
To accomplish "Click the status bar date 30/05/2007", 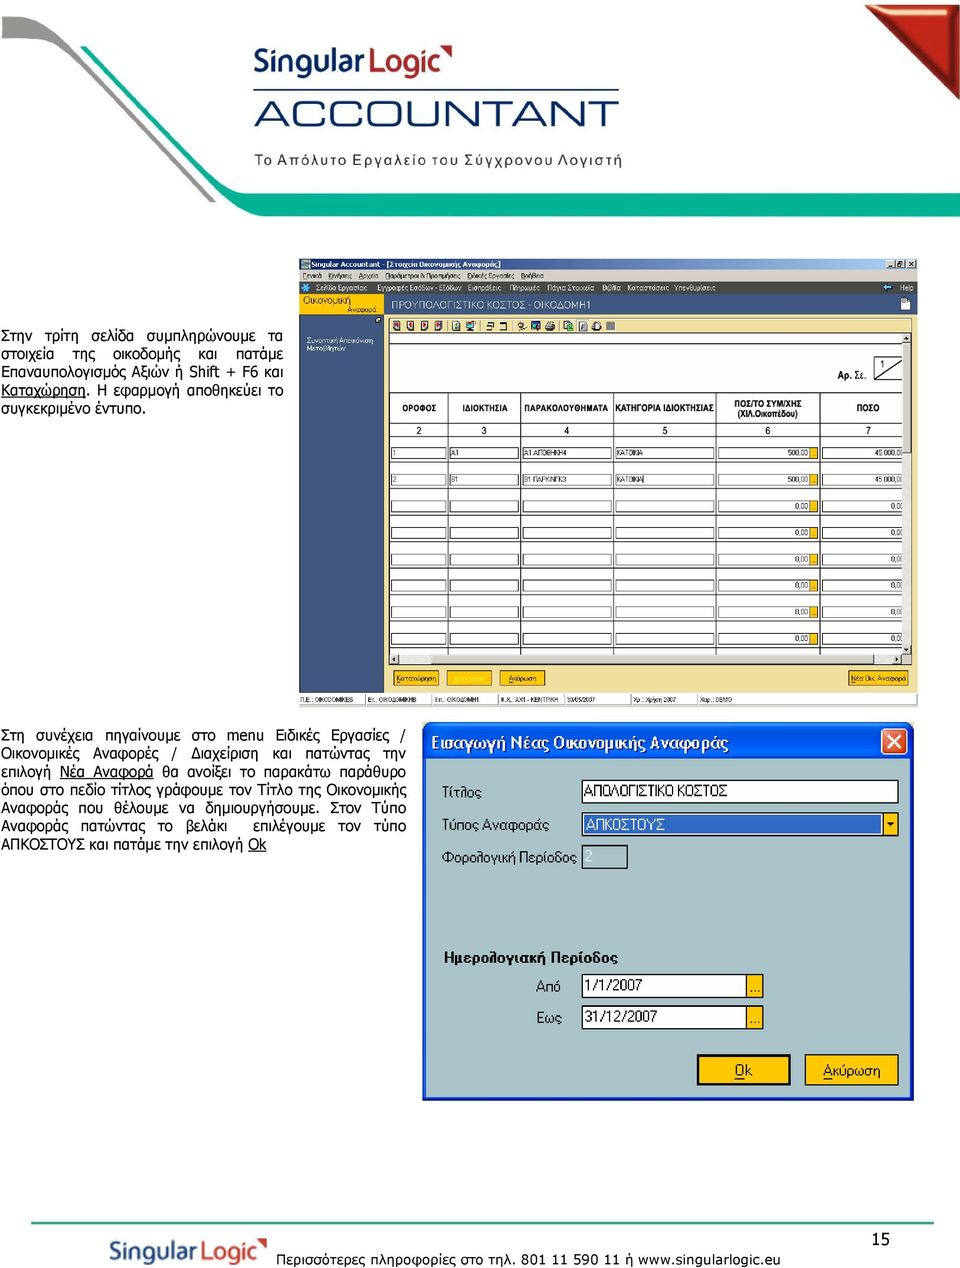I will point(581,700).
